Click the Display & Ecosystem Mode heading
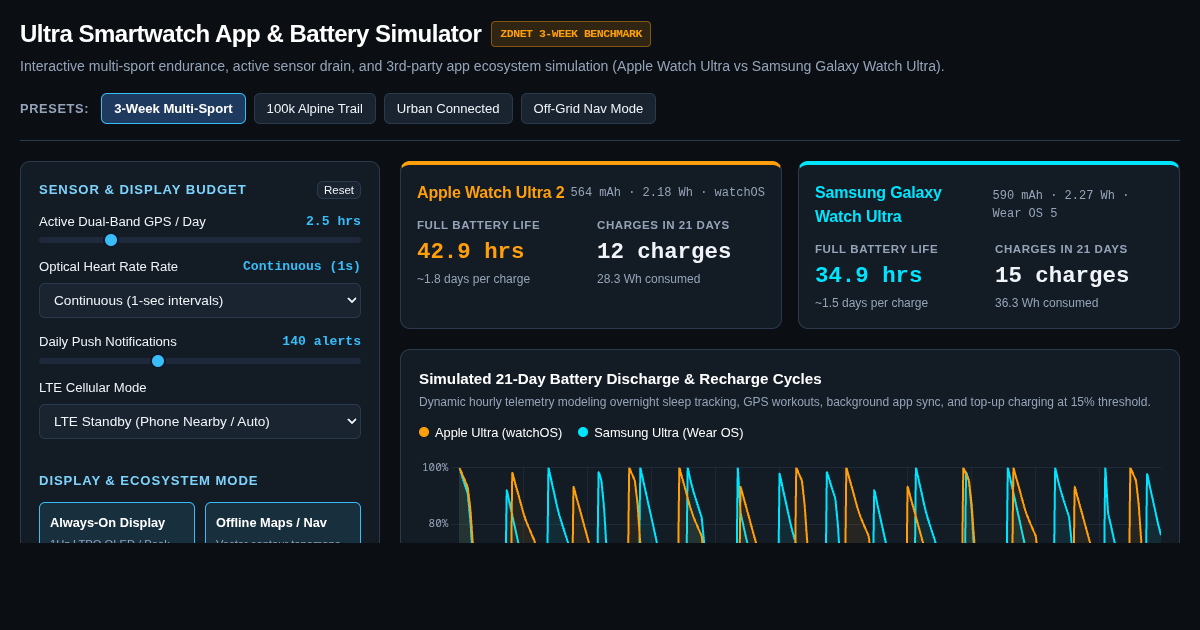 149,480
